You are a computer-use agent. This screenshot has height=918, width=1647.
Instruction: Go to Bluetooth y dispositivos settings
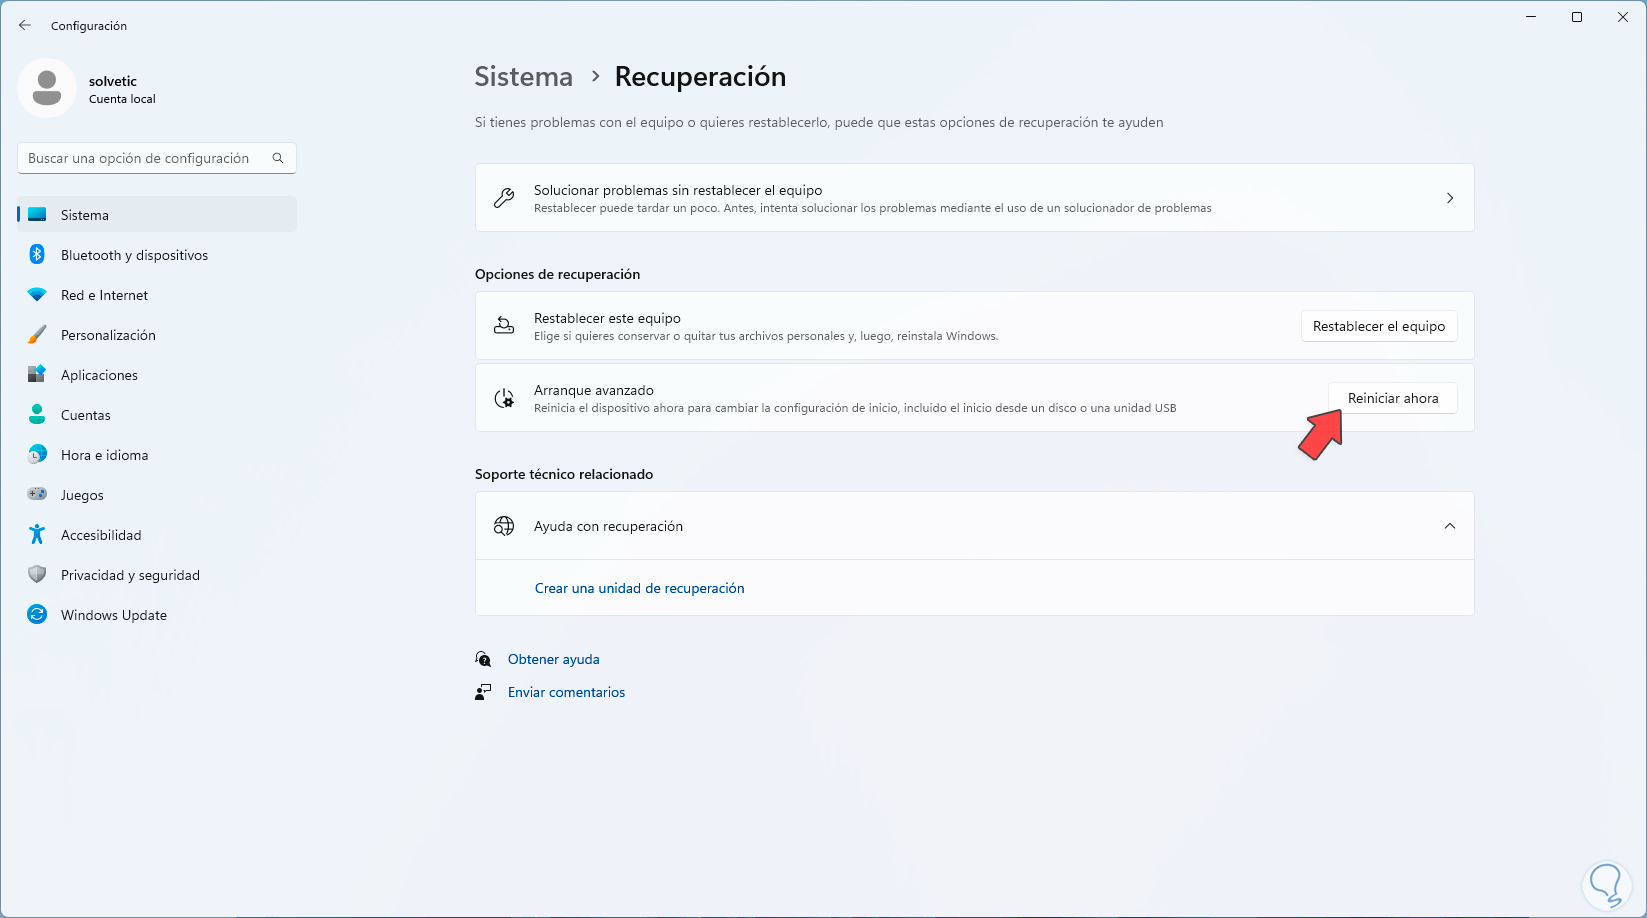(x=157, y=255)
